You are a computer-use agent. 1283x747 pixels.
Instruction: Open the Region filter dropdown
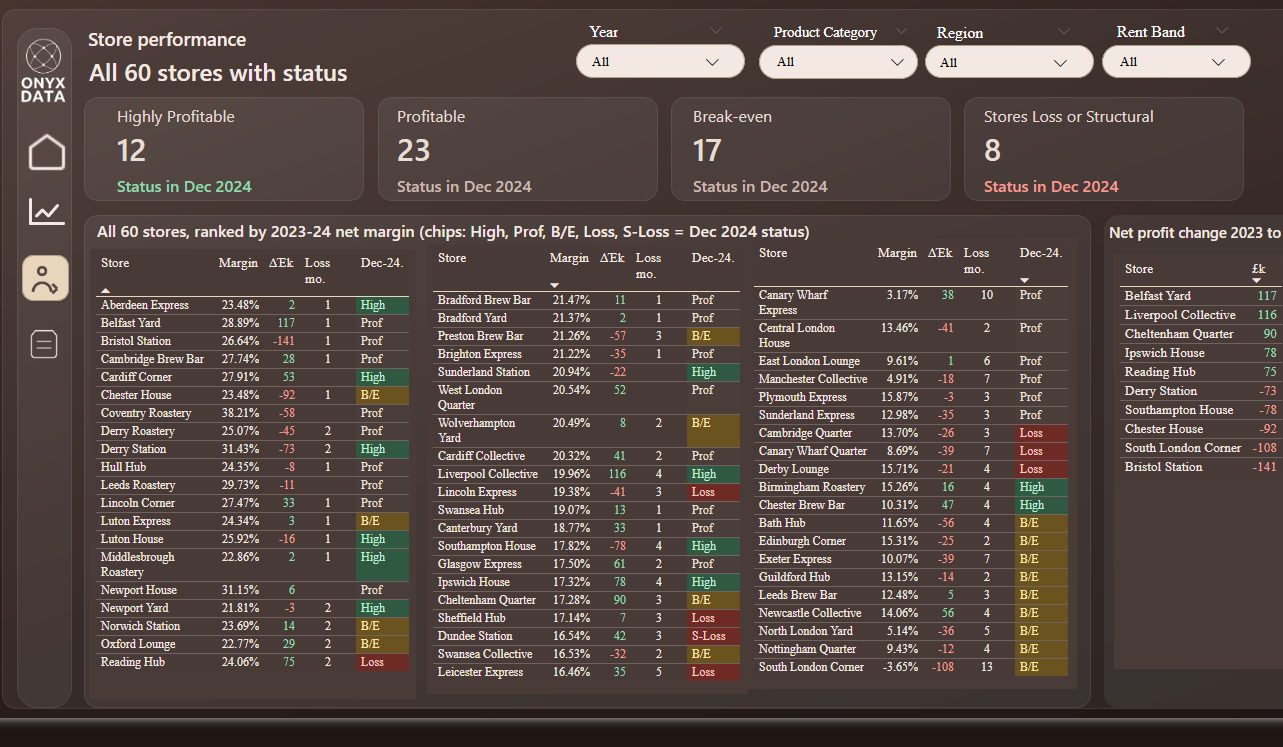coord(1010,62)
